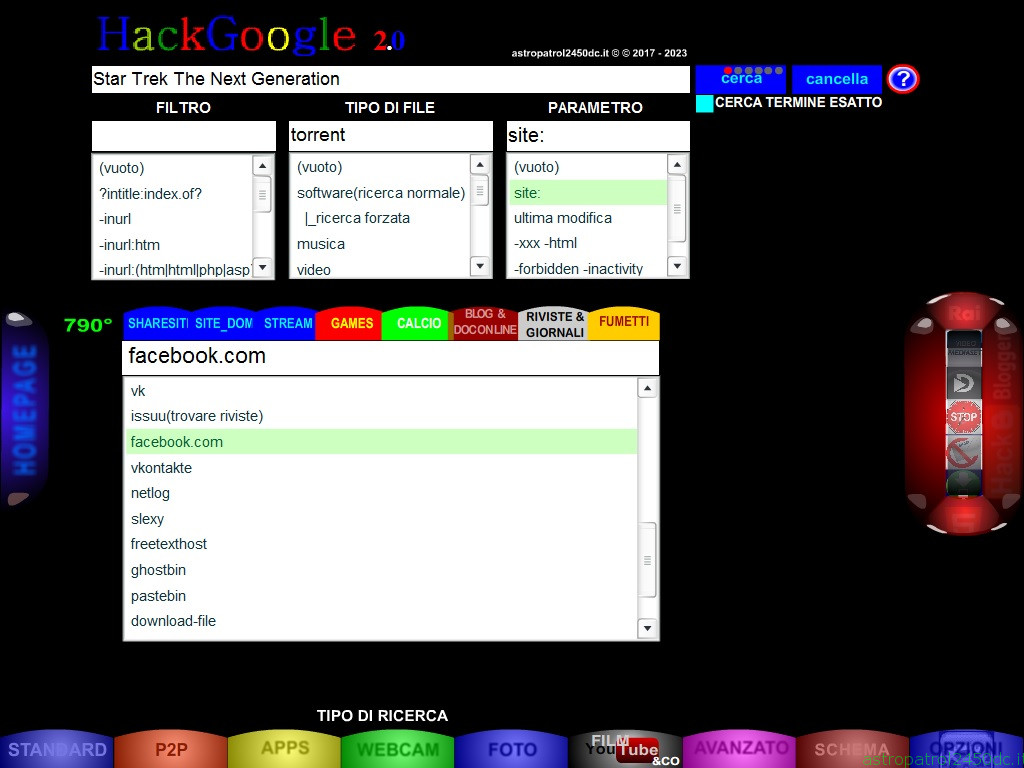
Task: Select vk in the site list
Action: [x=381, y=391]
